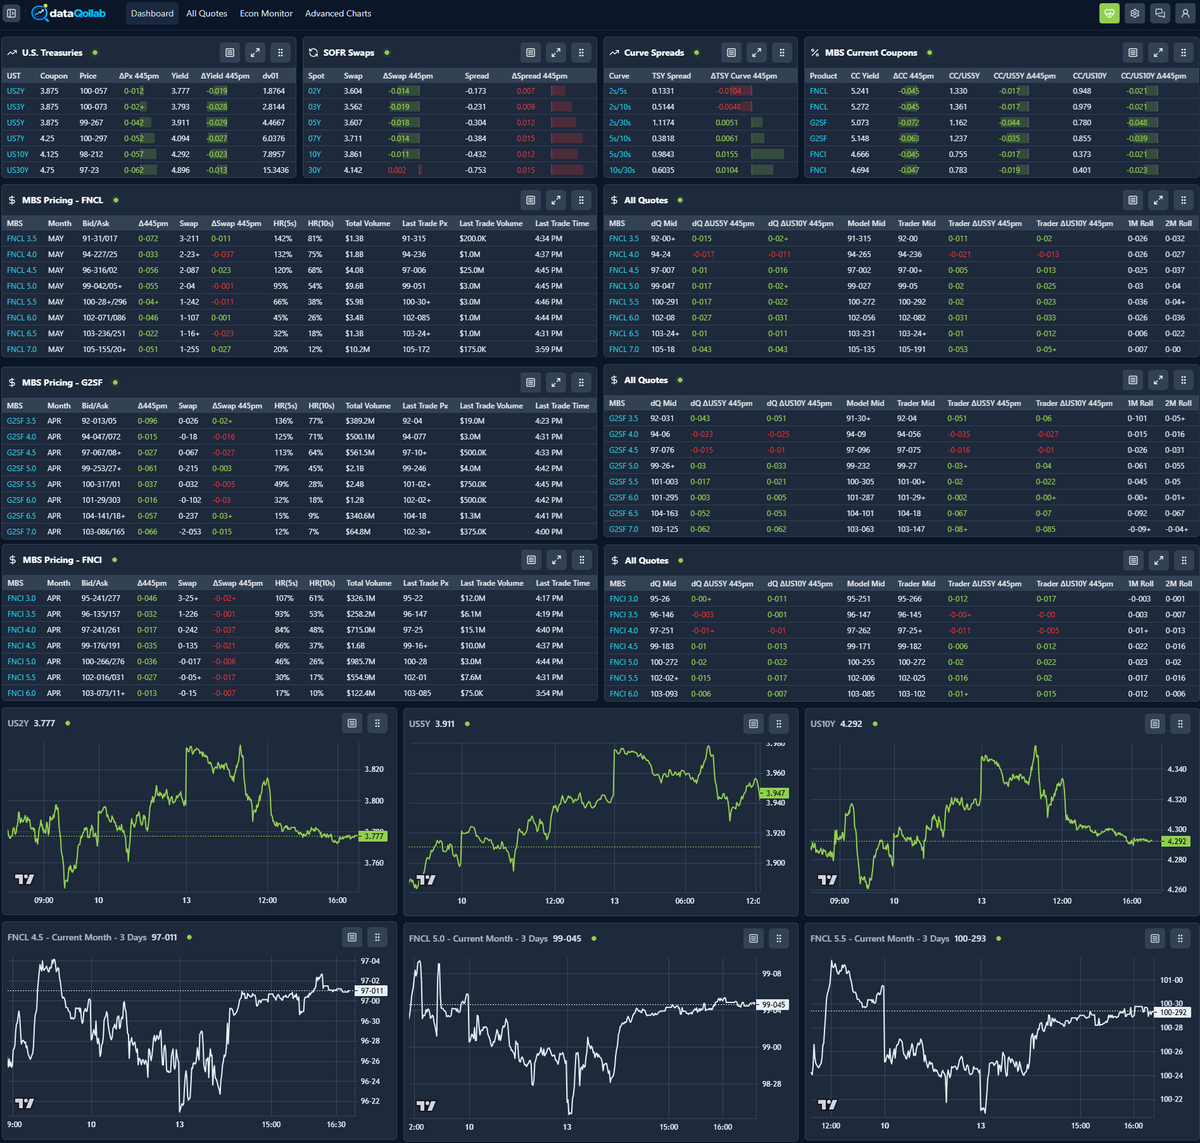
Task: Open list icon on FNCL 5.5 chart
Action: pyautogui.click(x=1155, y=938)
